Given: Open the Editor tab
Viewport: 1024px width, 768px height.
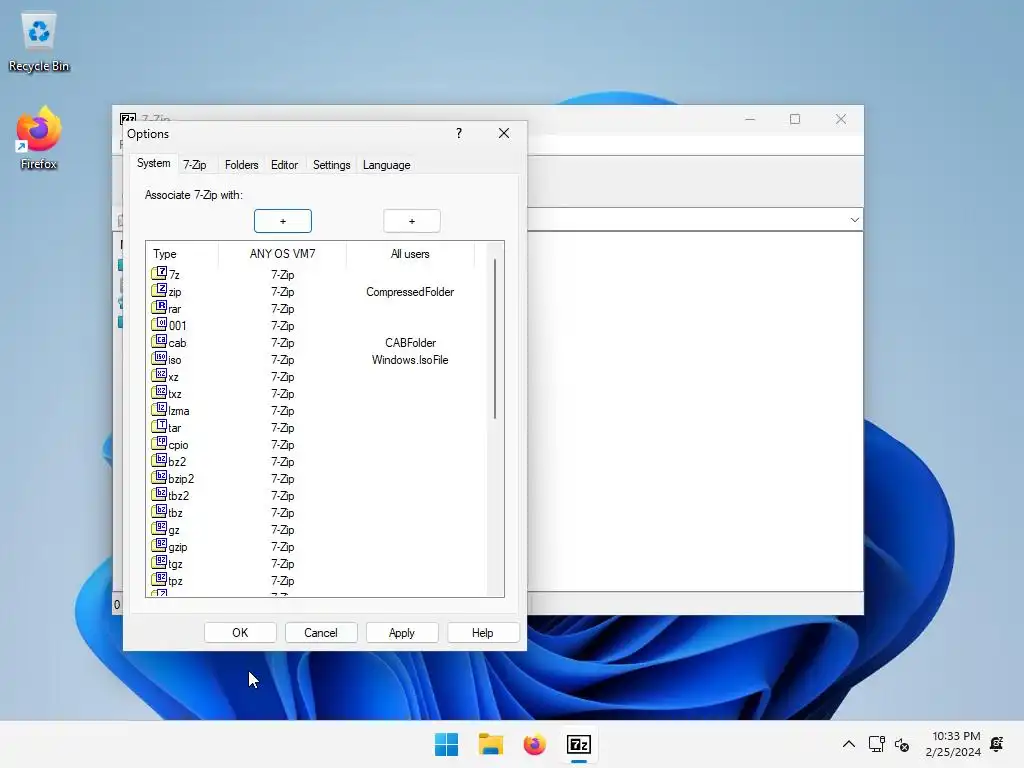Looking at the screenshot, I should 284,165.
